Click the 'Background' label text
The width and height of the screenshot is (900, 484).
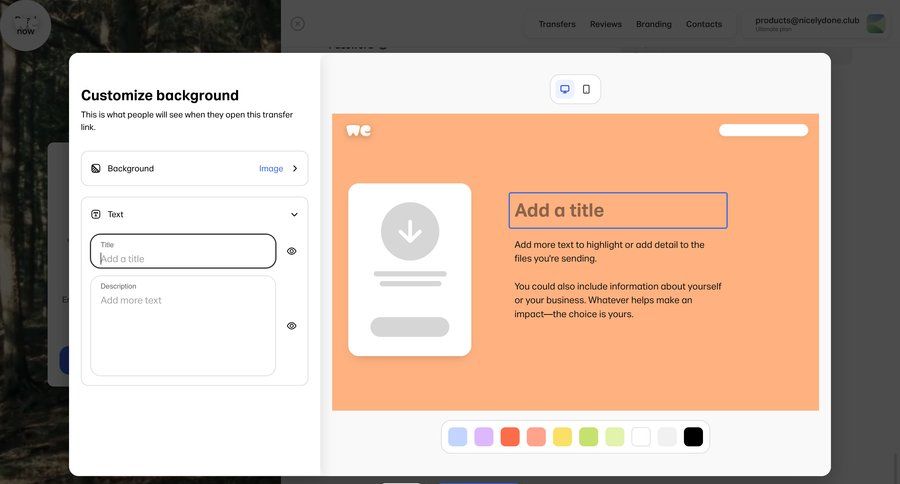131,168
